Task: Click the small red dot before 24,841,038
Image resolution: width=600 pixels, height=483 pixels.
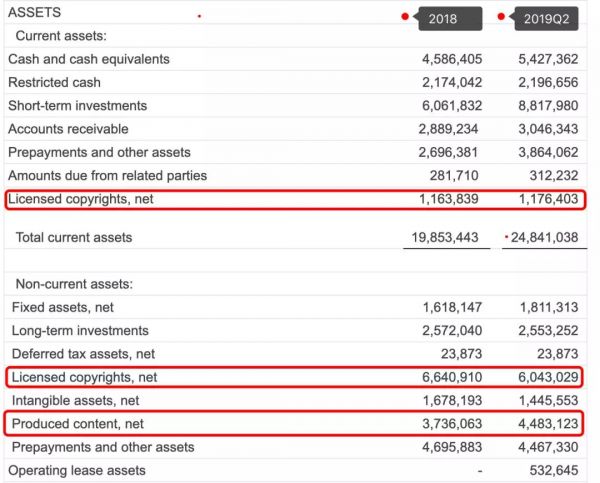Action: pyautogui.click(x=507, y=237)
